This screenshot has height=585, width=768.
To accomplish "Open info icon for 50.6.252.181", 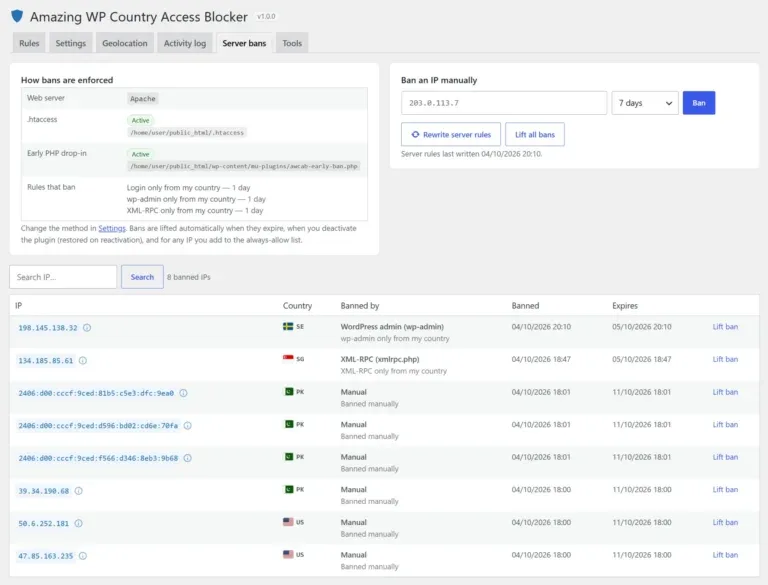I will tap(78, 523).
